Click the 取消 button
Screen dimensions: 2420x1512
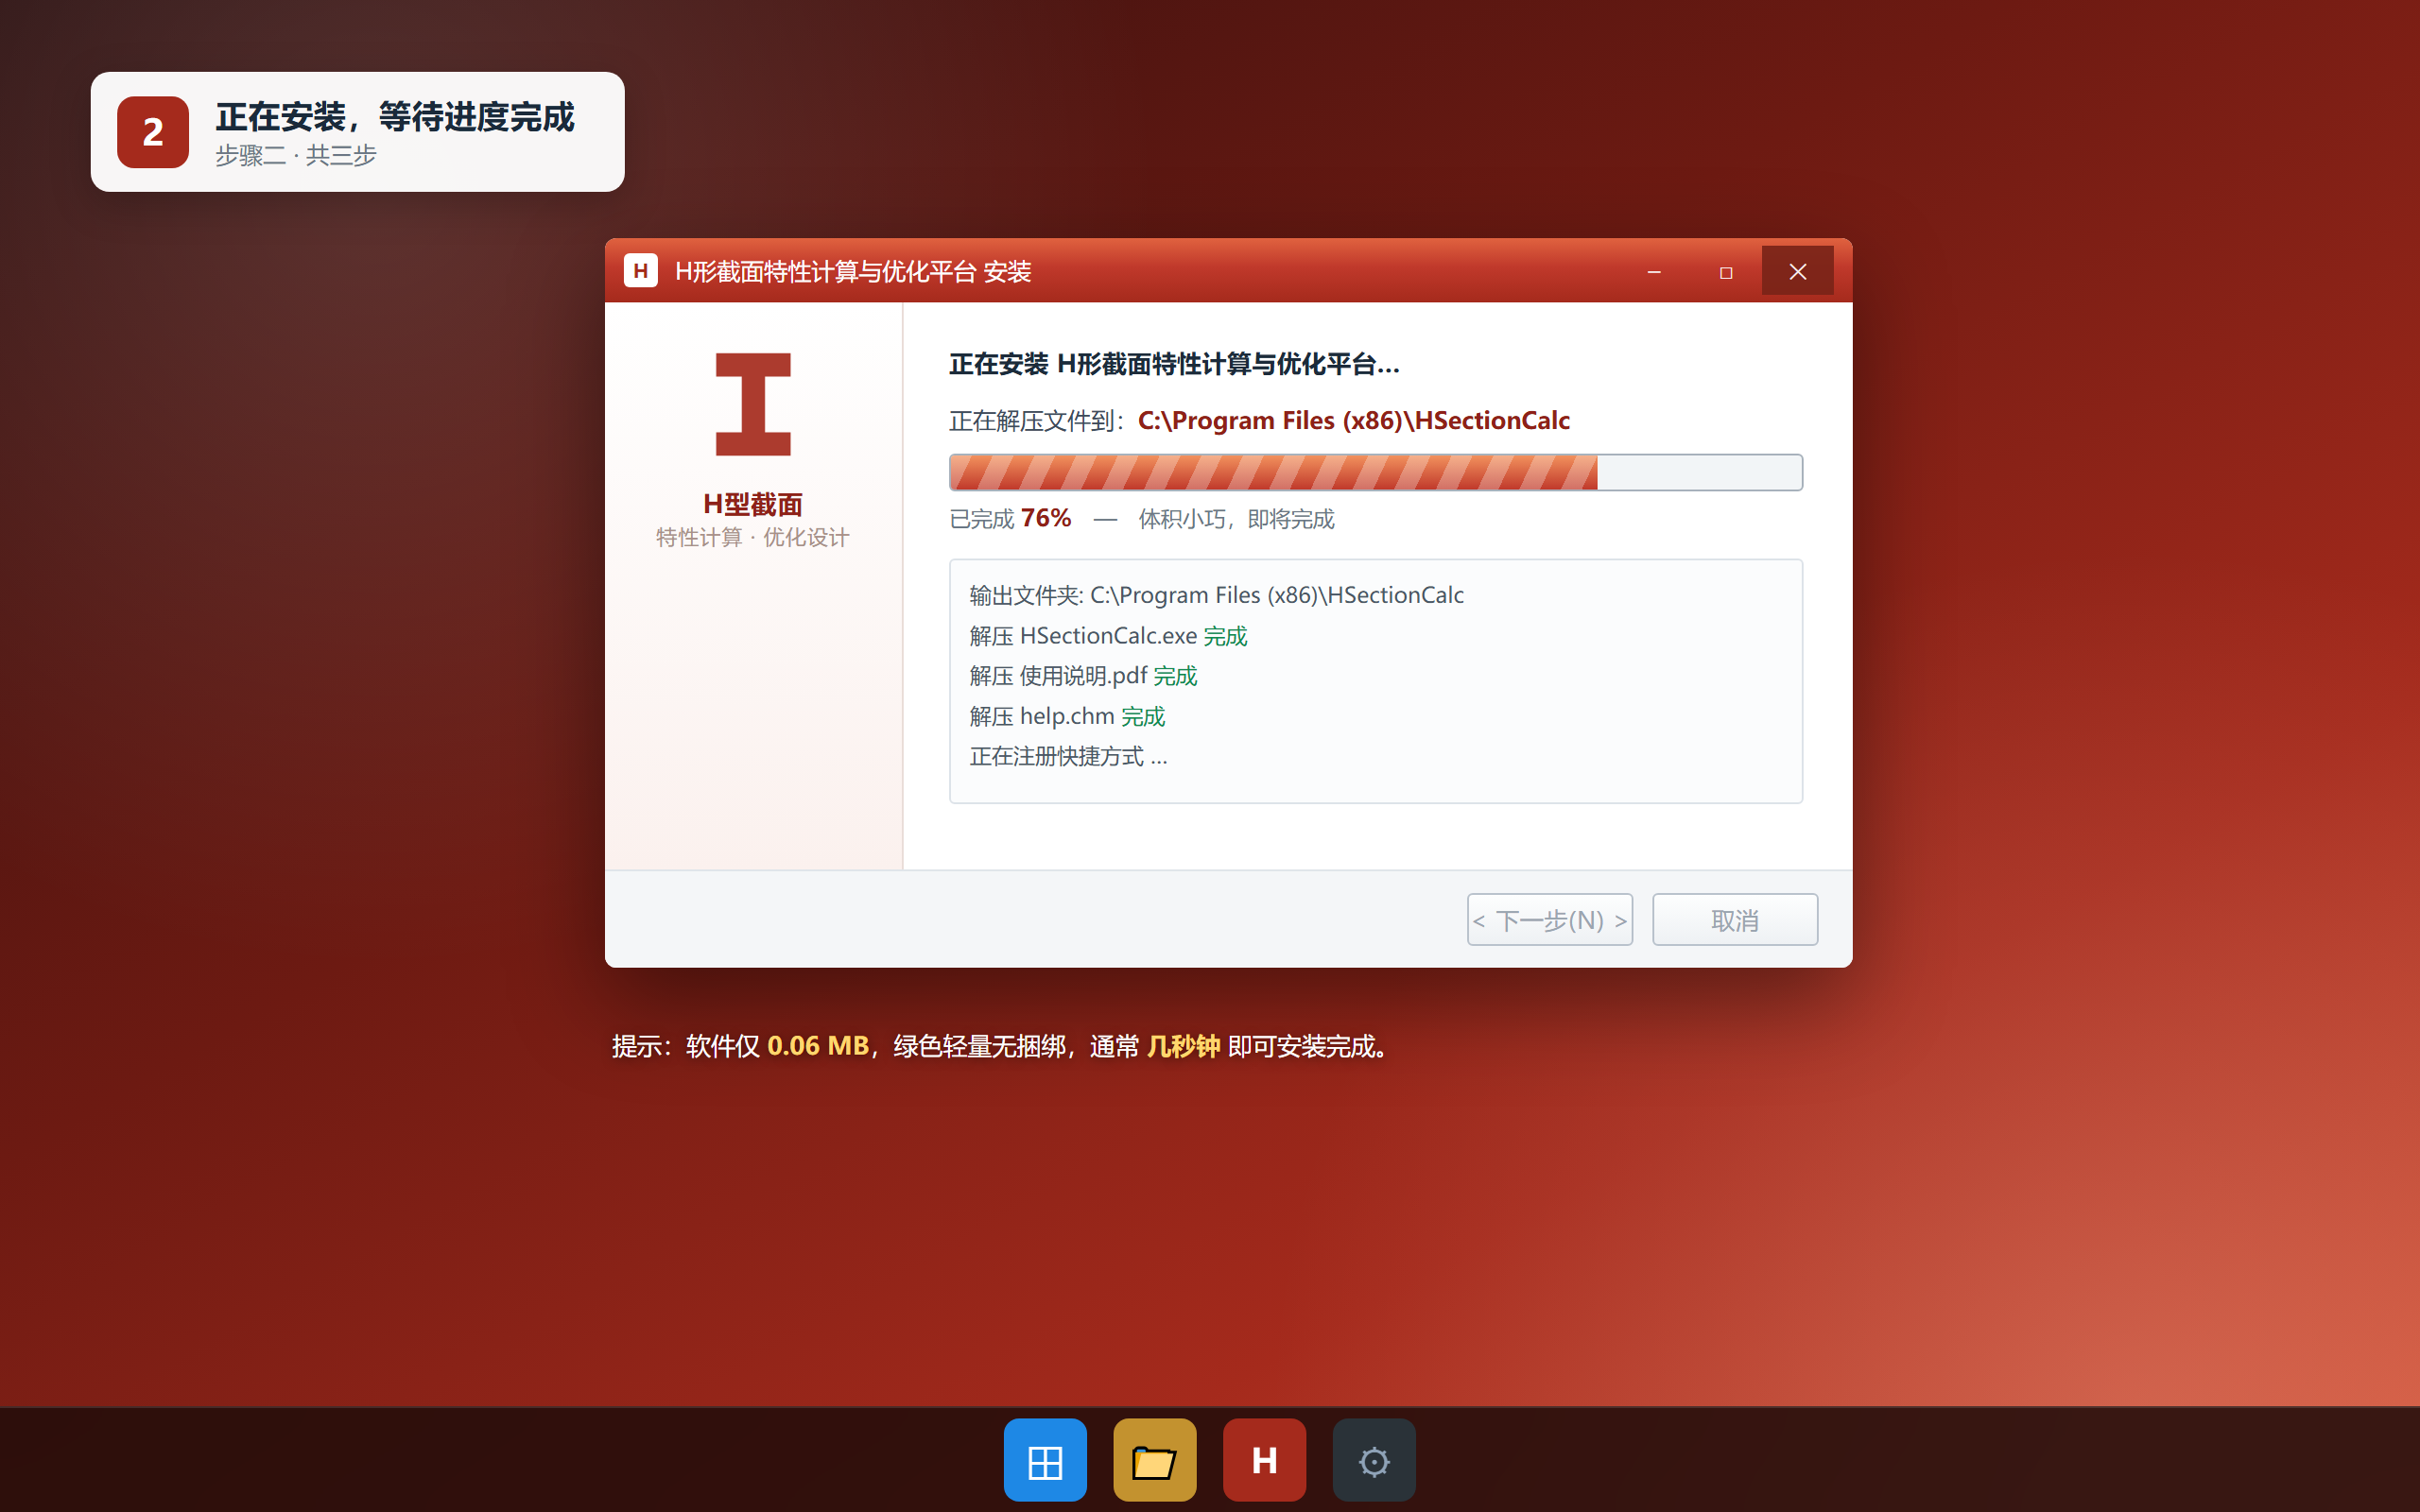pos(1735,920)
